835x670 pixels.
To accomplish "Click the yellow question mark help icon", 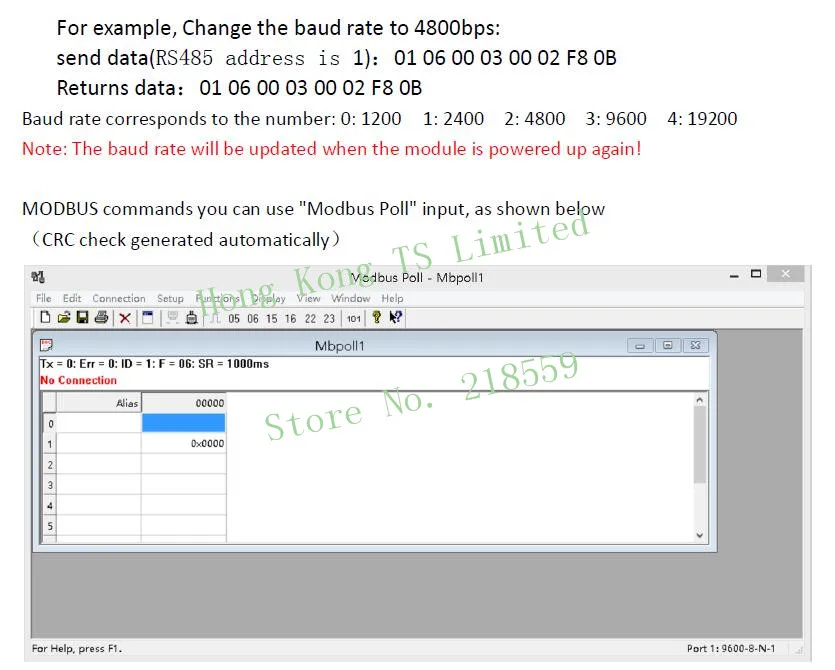I will pos(377,317).
